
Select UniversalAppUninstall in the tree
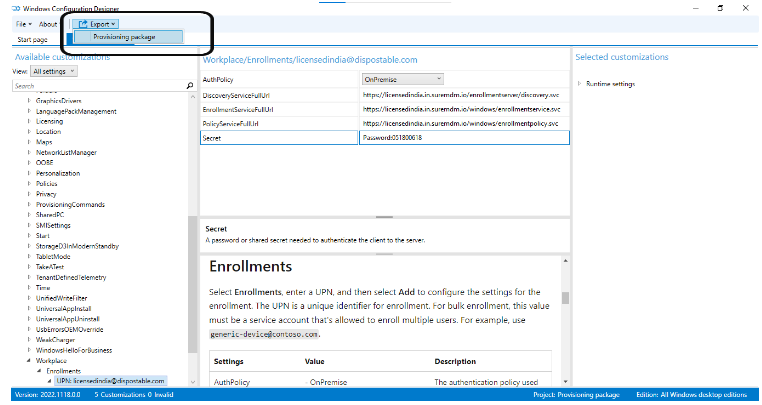(68, 319)
